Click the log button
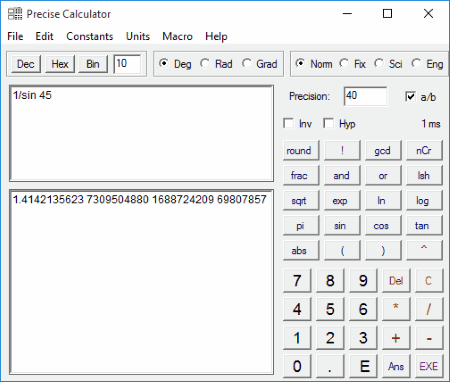 pyautogui.click(x=424, y=200)
